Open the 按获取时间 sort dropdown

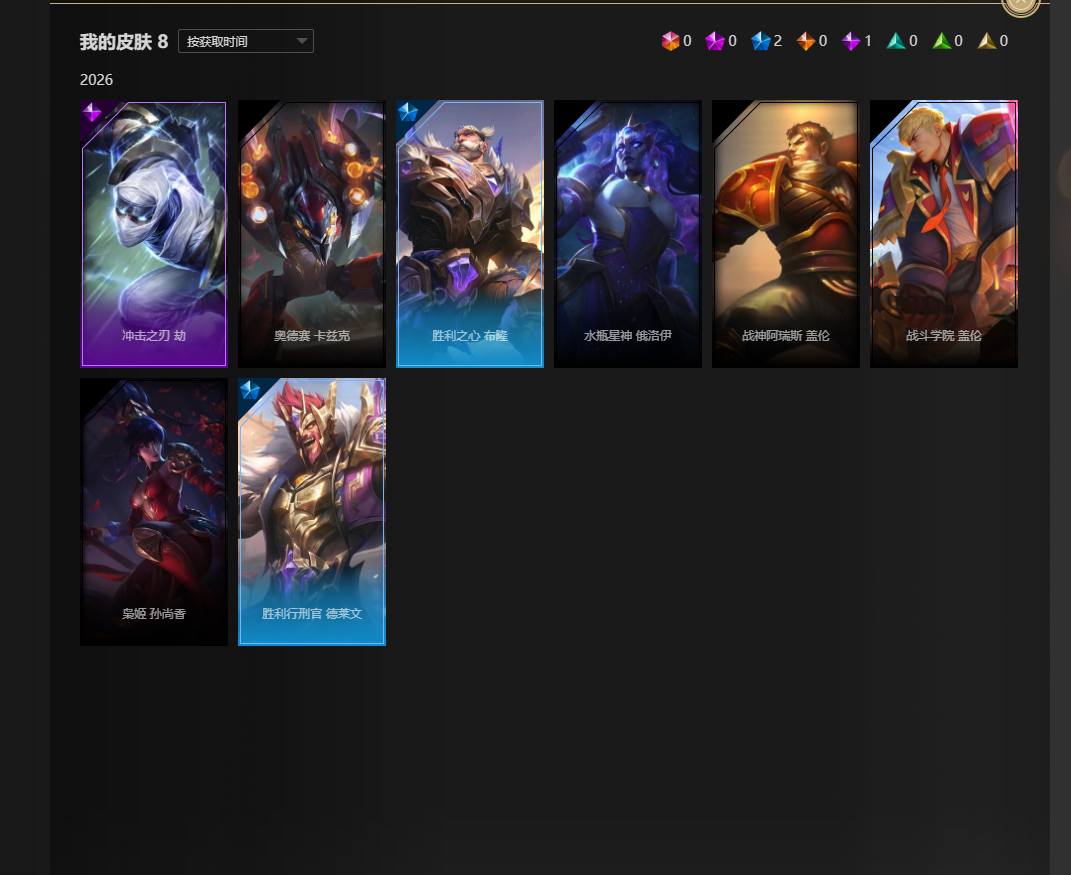click(x=245, y=41)
